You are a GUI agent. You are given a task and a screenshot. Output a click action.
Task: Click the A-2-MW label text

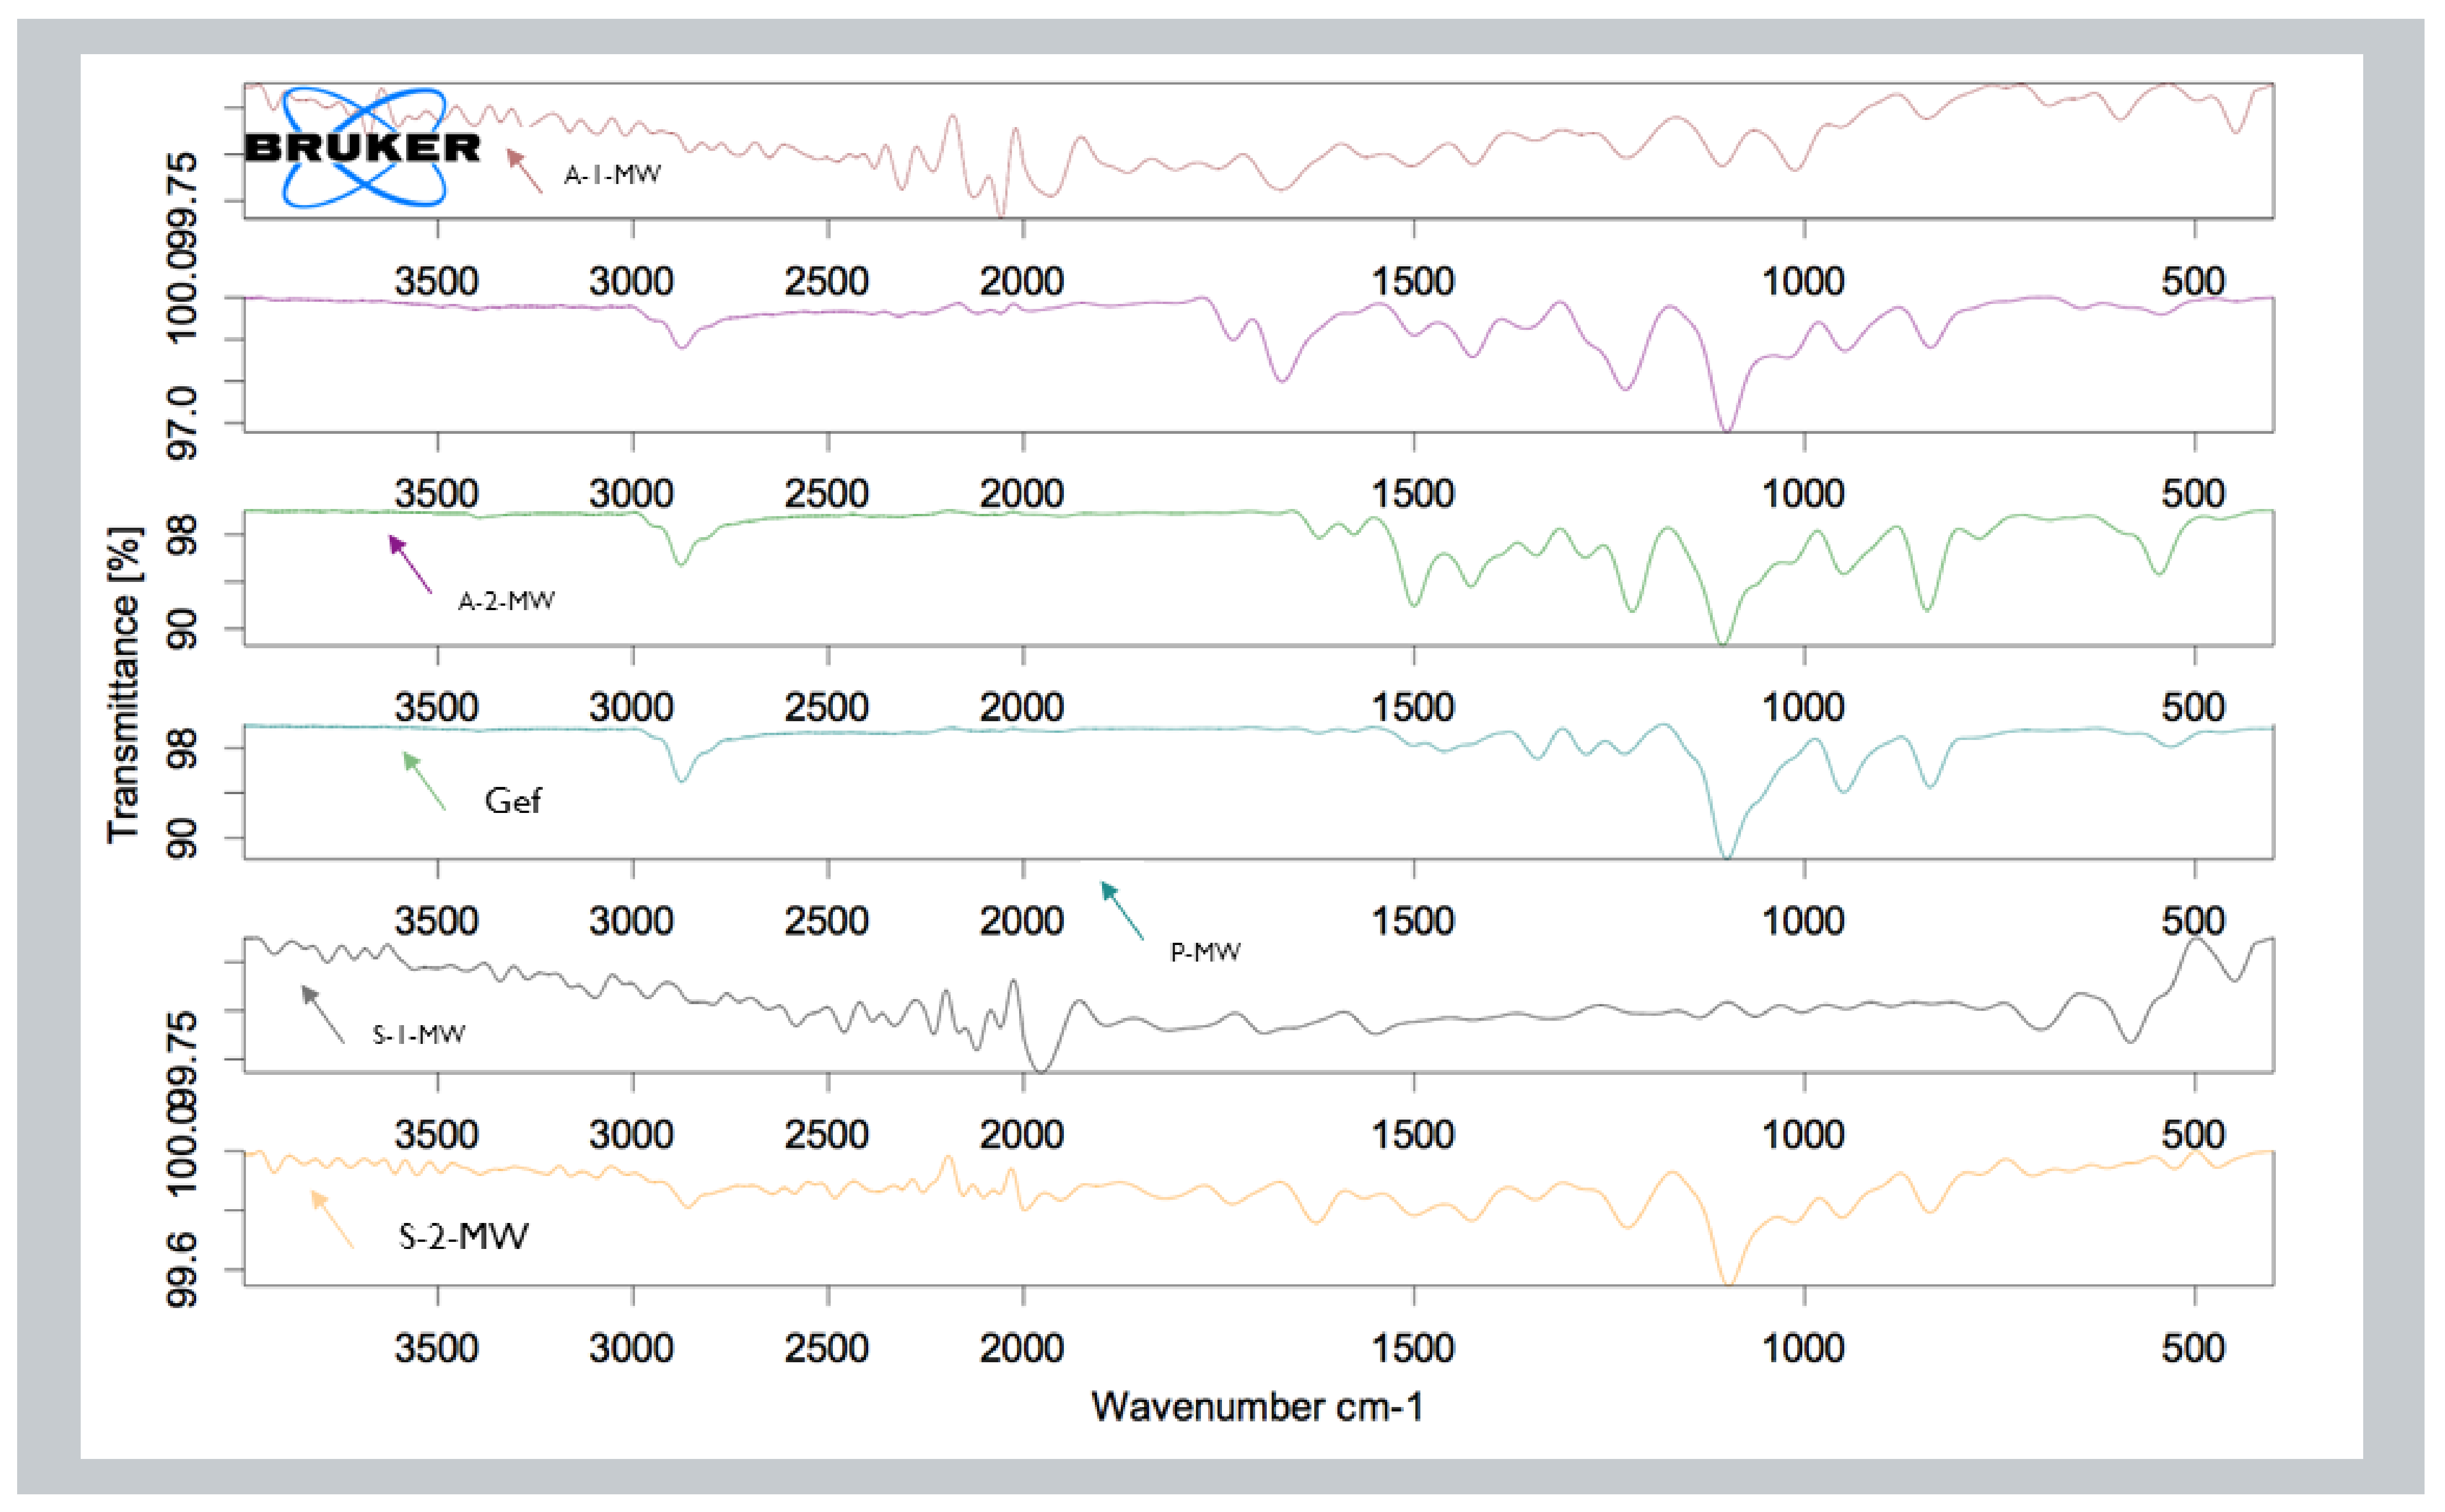tap(506, 601)
